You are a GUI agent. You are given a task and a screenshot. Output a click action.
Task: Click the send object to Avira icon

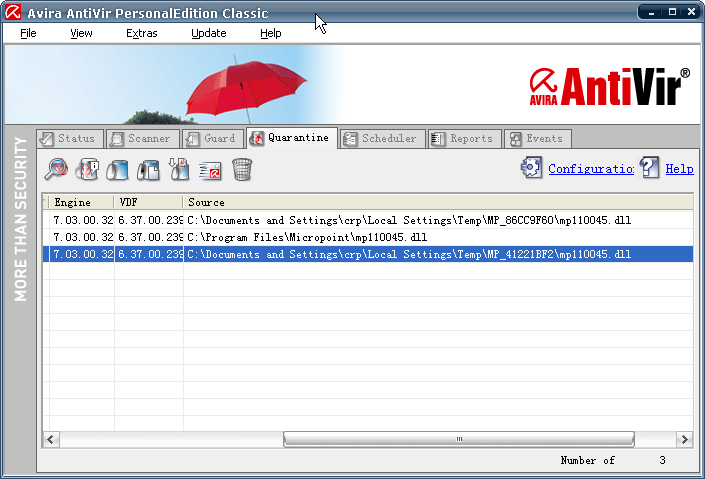click(210, 170)
